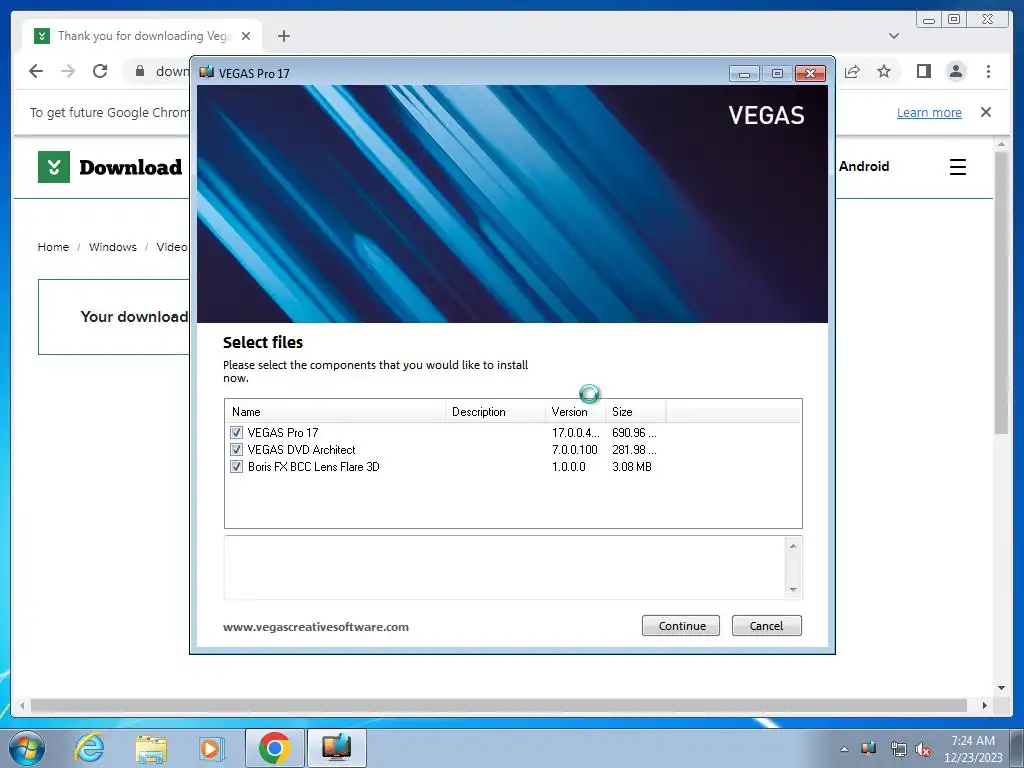Click the Size column header

[636, 411]
